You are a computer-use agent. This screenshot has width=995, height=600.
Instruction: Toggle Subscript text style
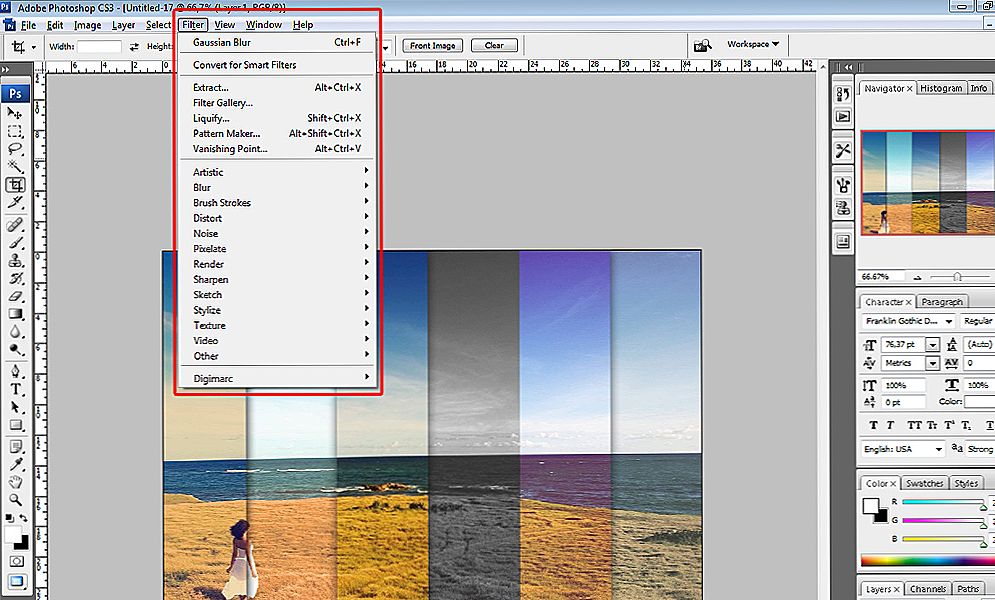tap(966, 425)
